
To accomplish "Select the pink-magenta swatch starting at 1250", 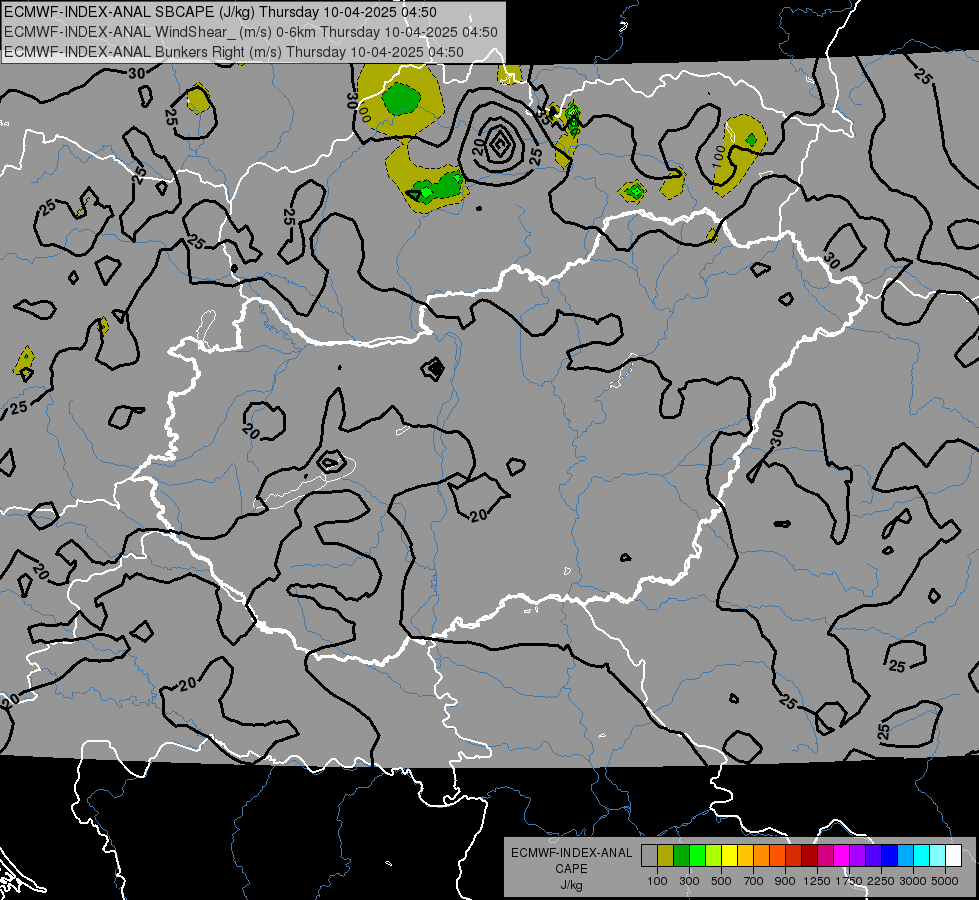I will point(825,856).
